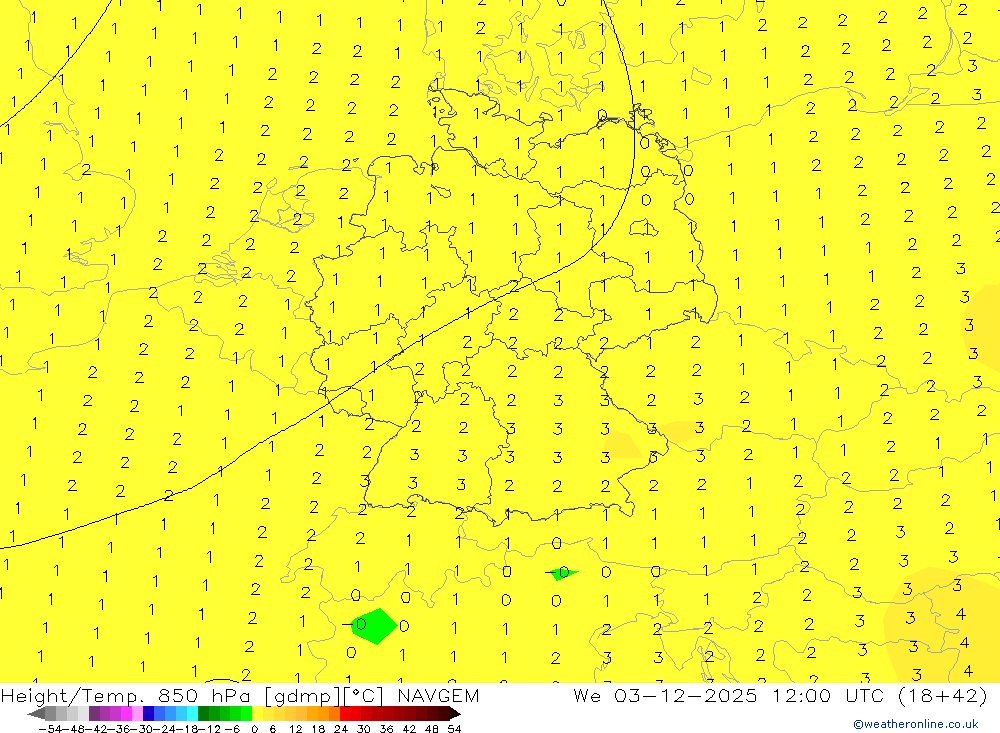Click the '12:00 UTC' time text
Screen dimensions: 1000x733
(x=830, y=695)
